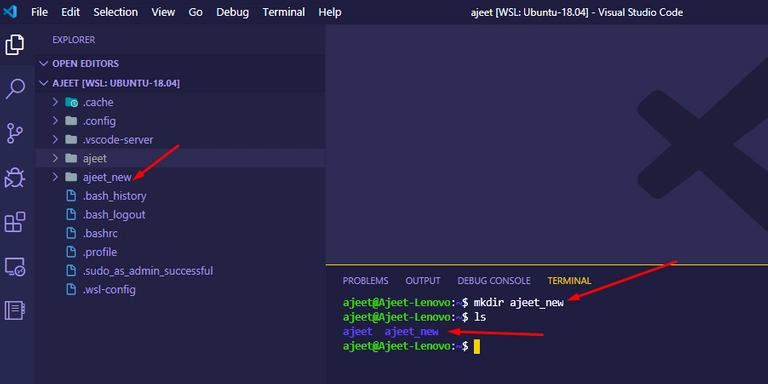Viewport: 768px width, 384px height.
Task: Expand the ajeet folder chevron
Action: [x=55, y=158]
